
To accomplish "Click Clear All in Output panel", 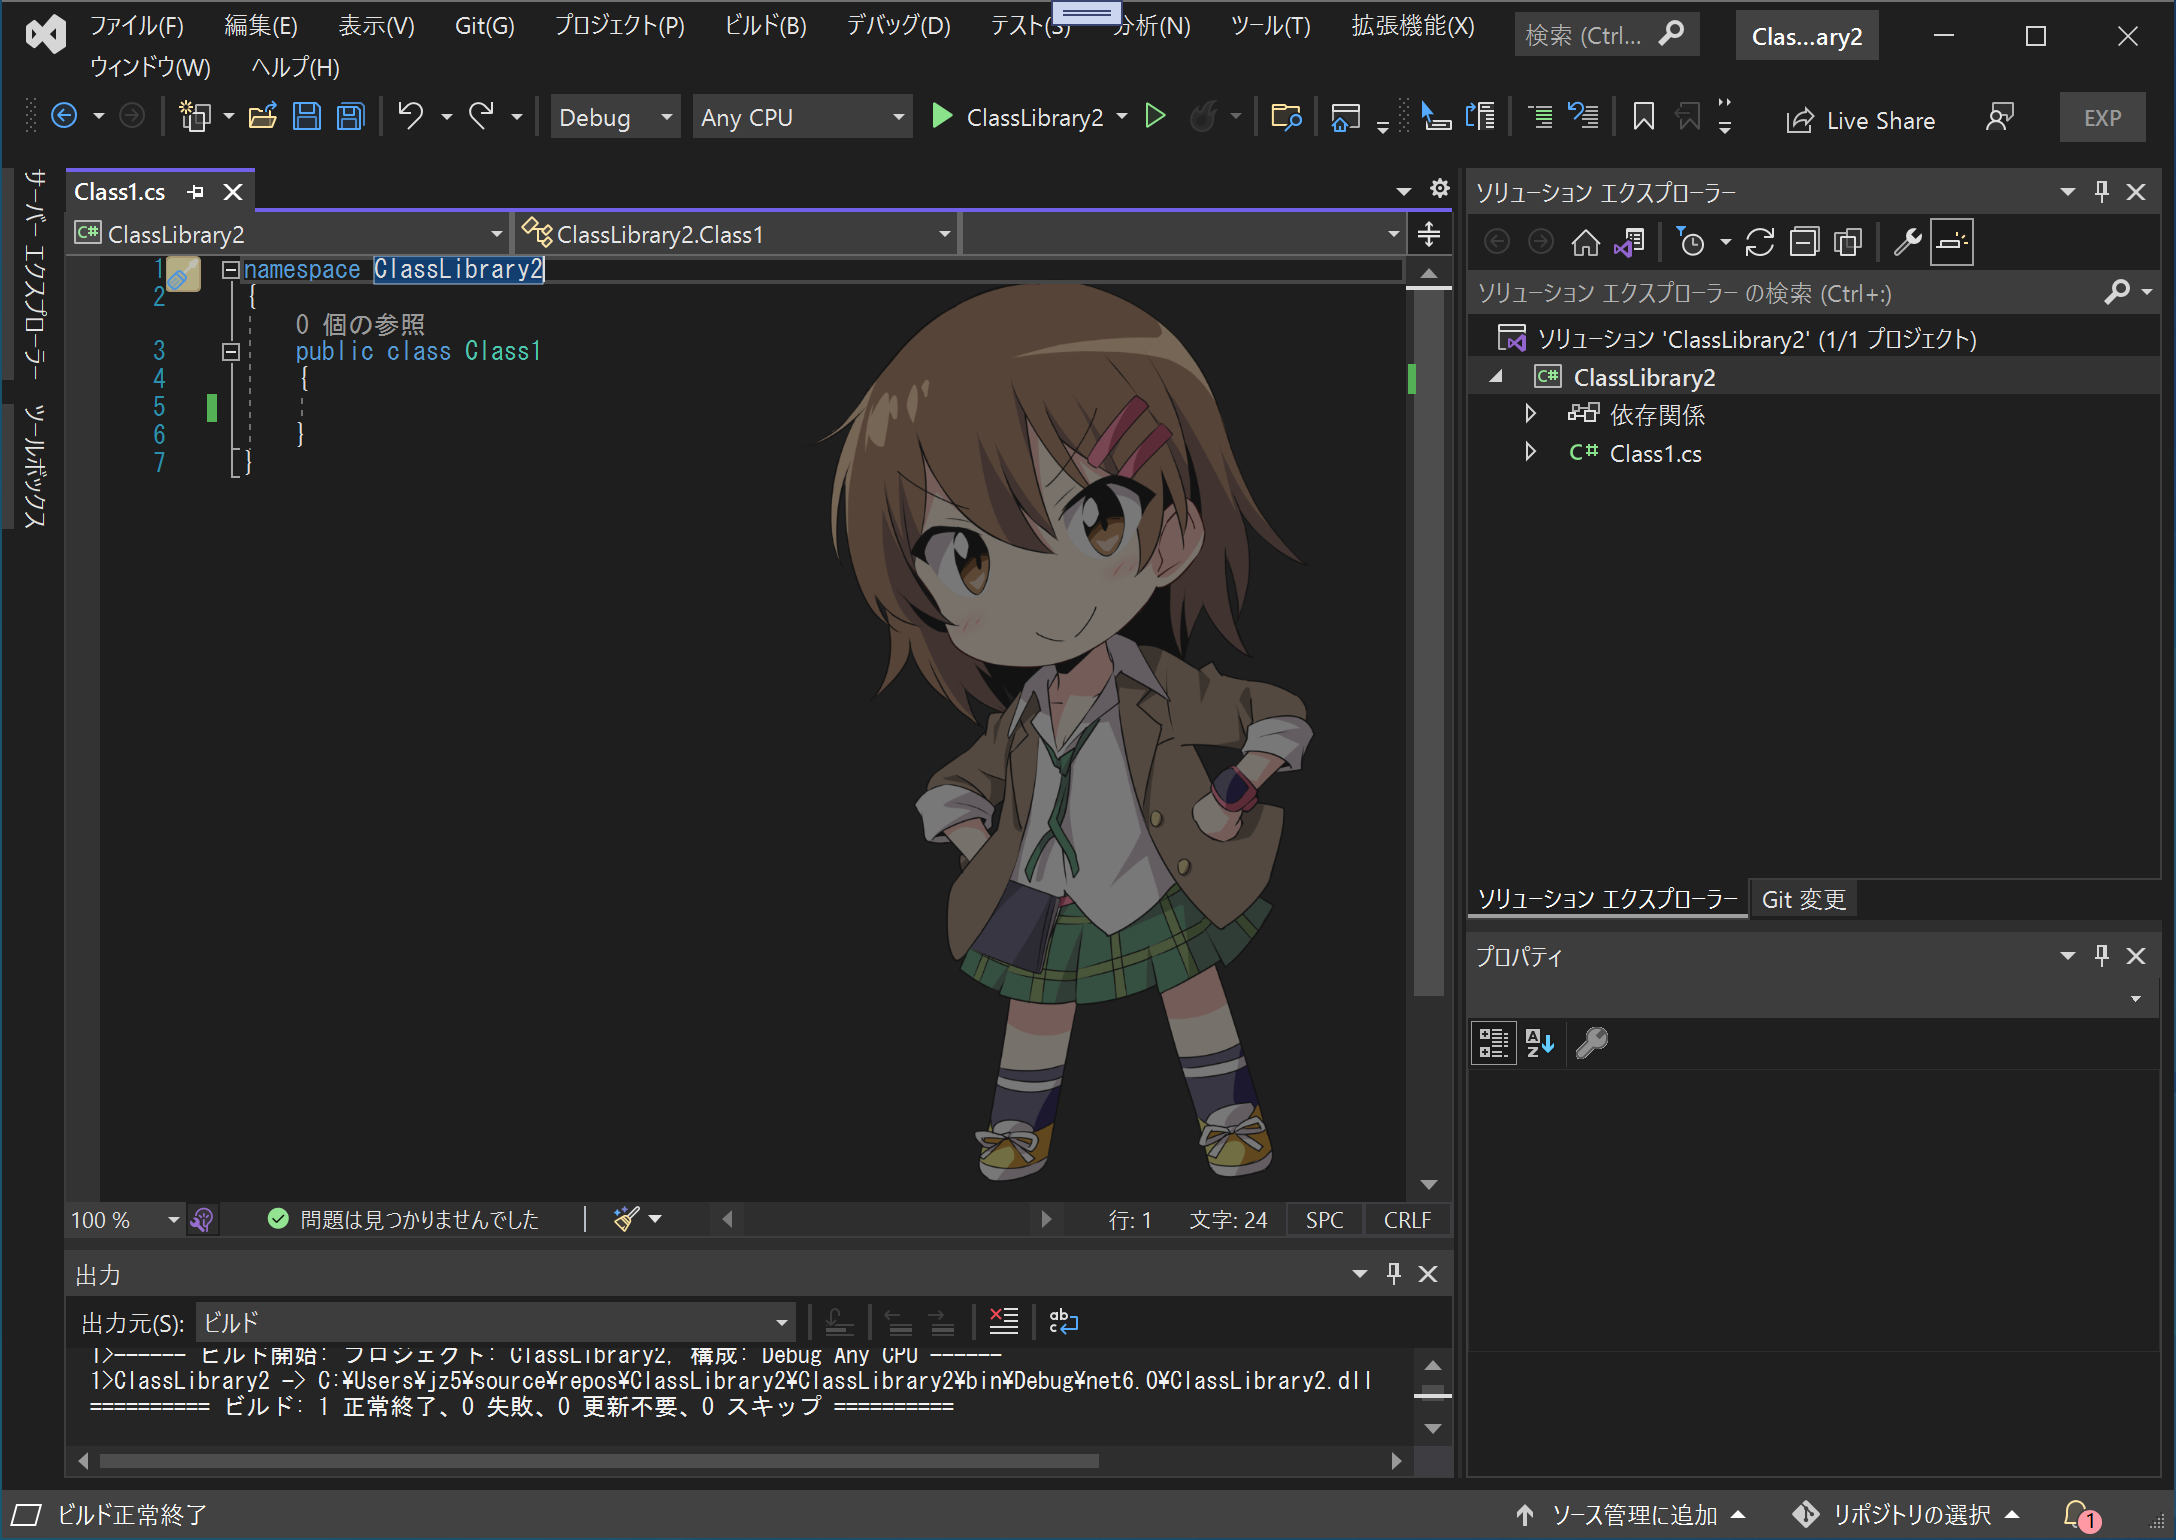I will coord(1003,1322).
